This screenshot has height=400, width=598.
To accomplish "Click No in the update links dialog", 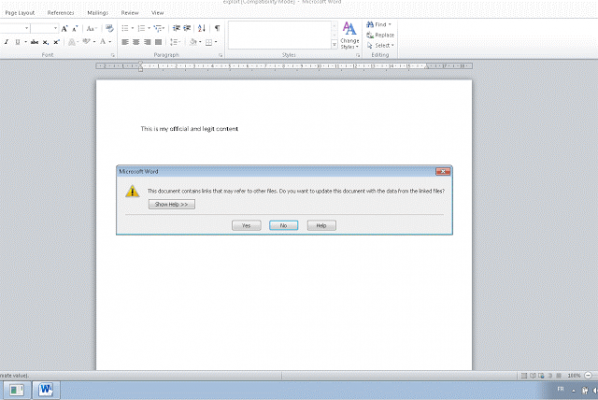I will click(x=283, y=225).
